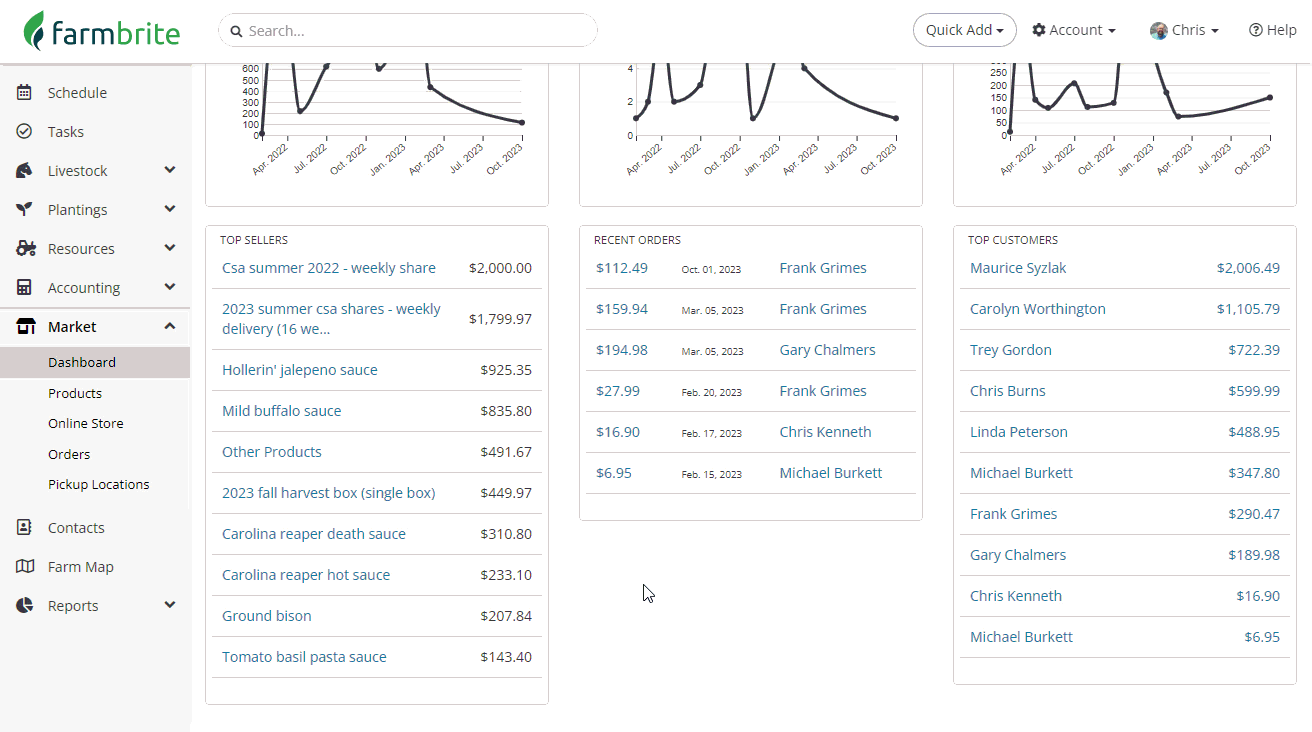The image size is (1312, 732).
Task: Go to Online Store submenu item
Action: (86, 423)
